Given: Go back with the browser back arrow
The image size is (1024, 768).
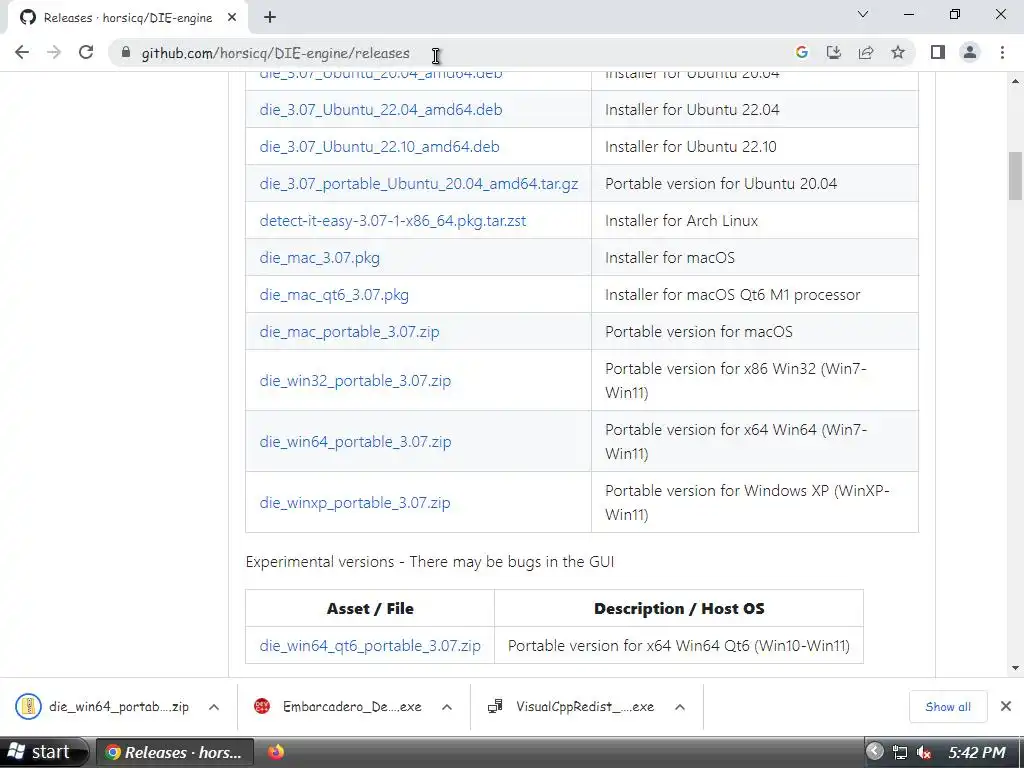Looking at the screenshot, I should point(22,52).
